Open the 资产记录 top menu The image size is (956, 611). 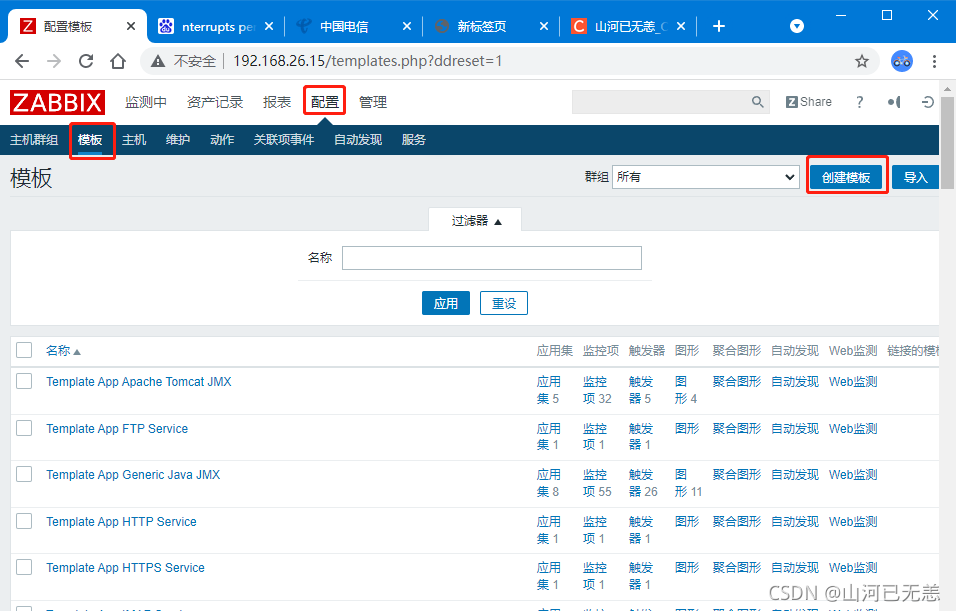tap(215, 102)
